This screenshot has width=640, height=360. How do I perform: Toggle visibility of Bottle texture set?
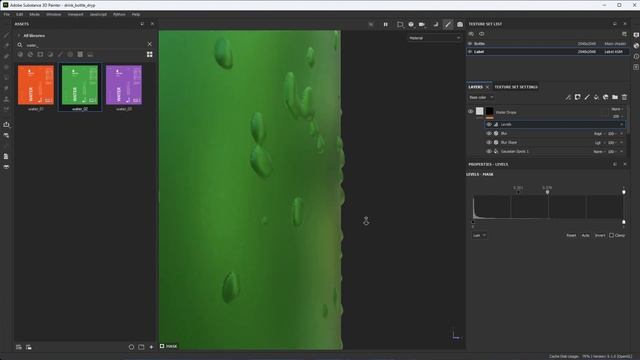coord(470,44)
